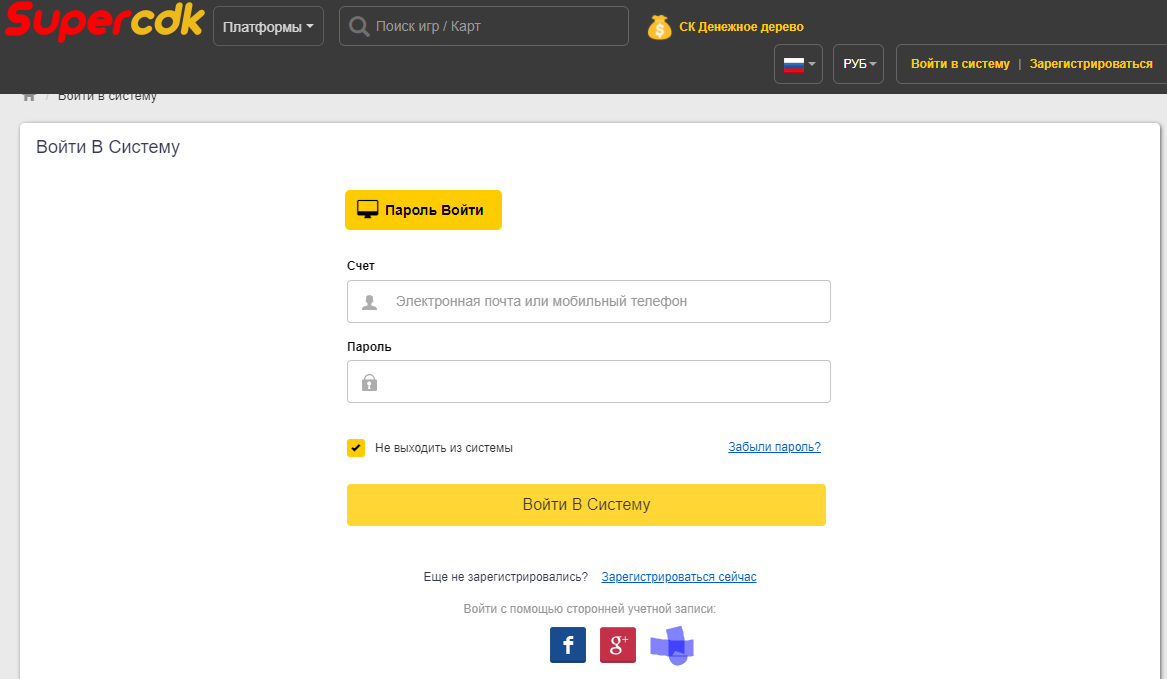Open 'СК Денежное дерево' menu item
Screen dimensions: 1167x679
tap(741, 27)
